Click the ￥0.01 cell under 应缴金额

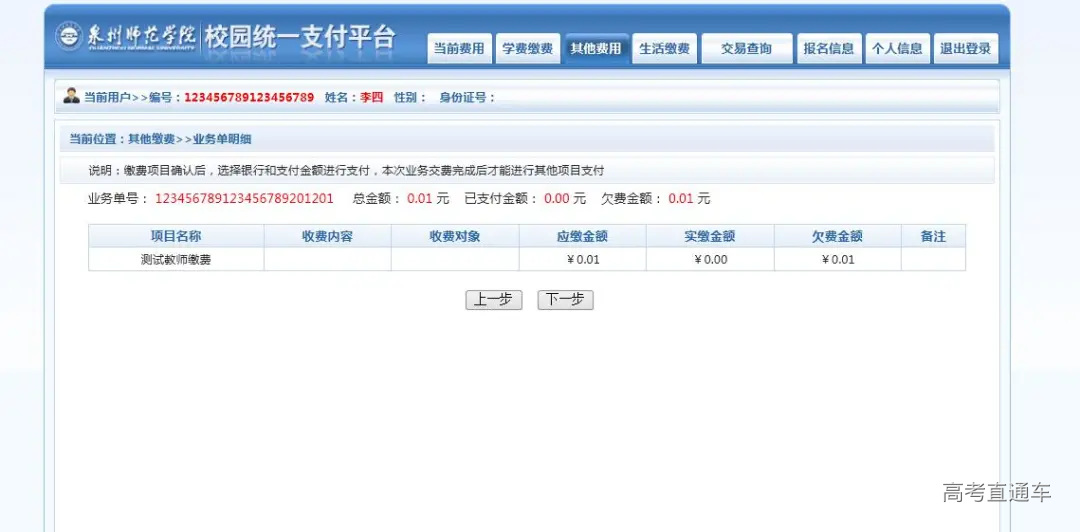point(583,260)
